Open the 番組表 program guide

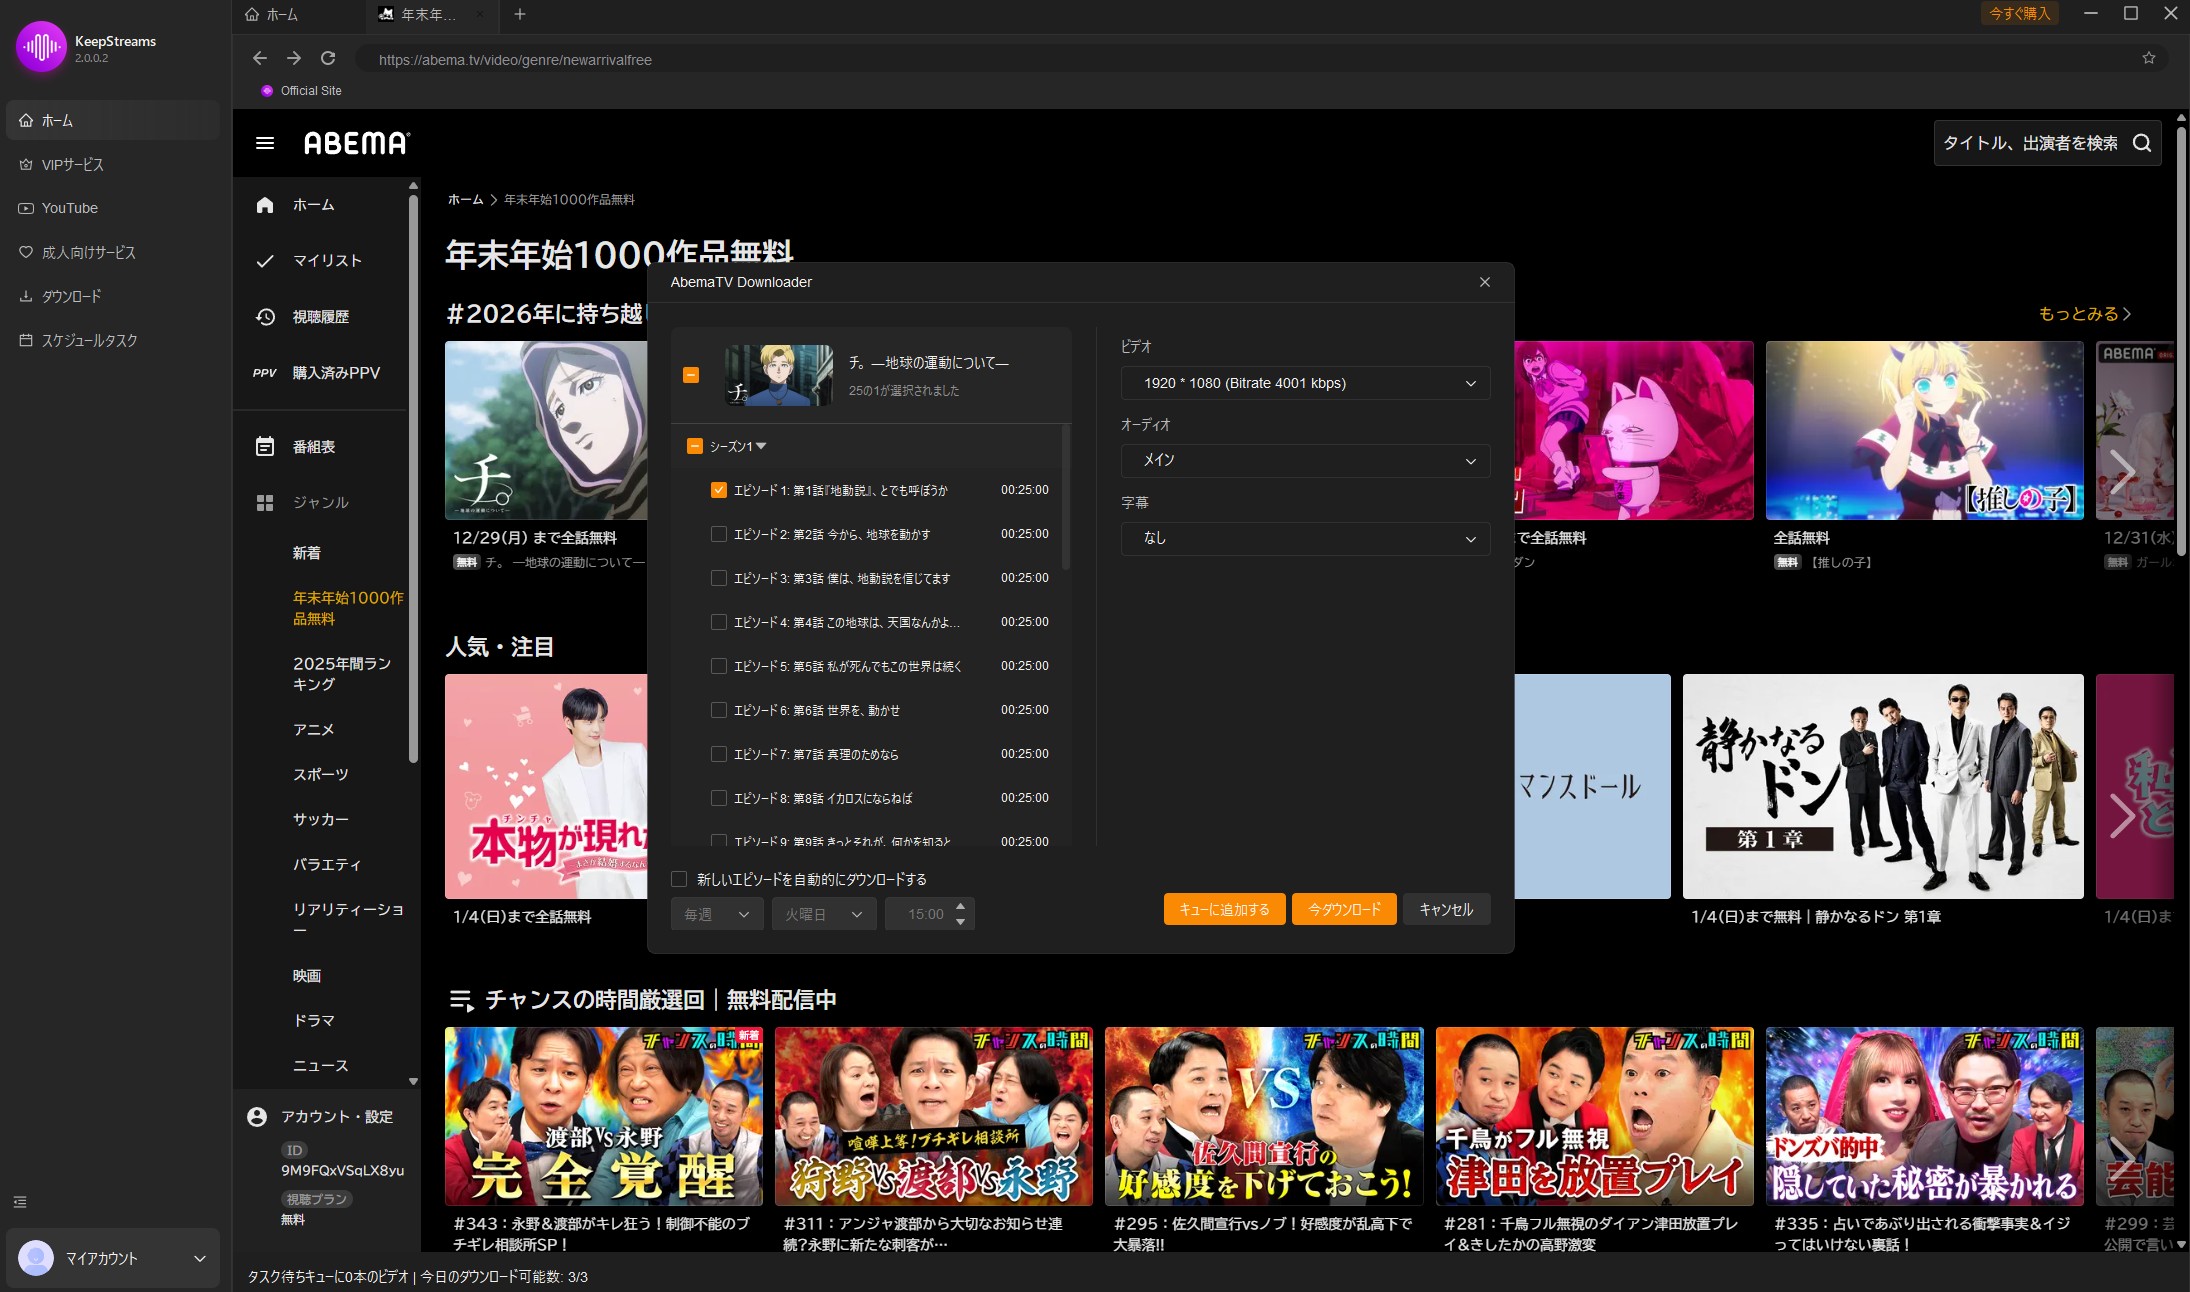(313, 447)
